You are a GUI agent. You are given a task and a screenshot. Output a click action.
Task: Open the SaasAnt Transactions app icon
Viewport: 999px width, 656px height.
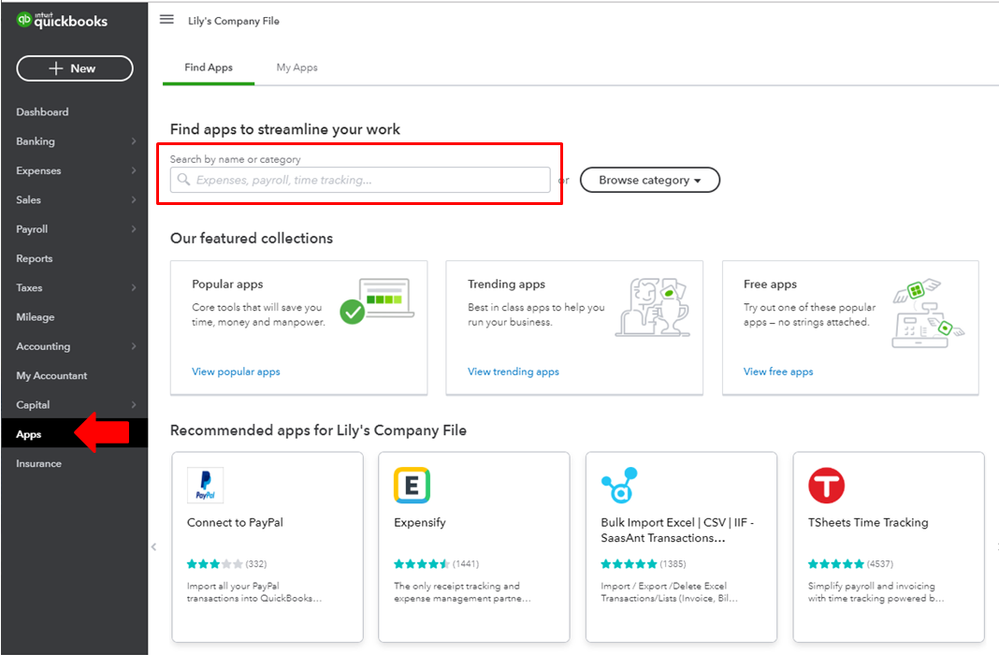[619, 485]
